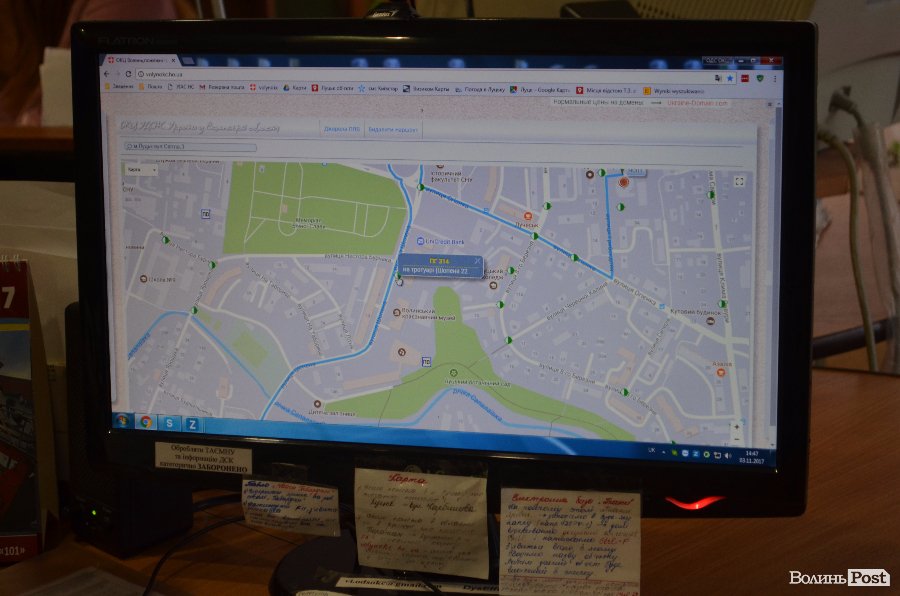The height and width of the screenshot is (596, 900).
Task: Click the red location pin marker
Action: 625,183
